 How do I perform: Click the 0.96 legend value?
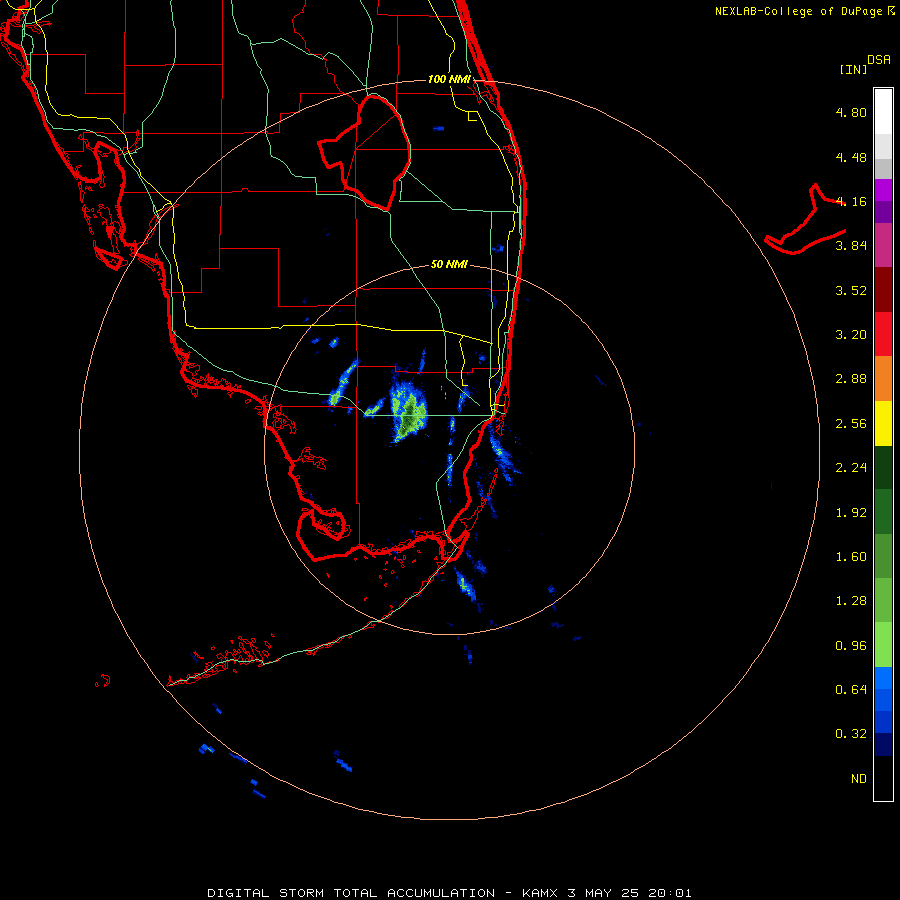[x=851, y=646]
